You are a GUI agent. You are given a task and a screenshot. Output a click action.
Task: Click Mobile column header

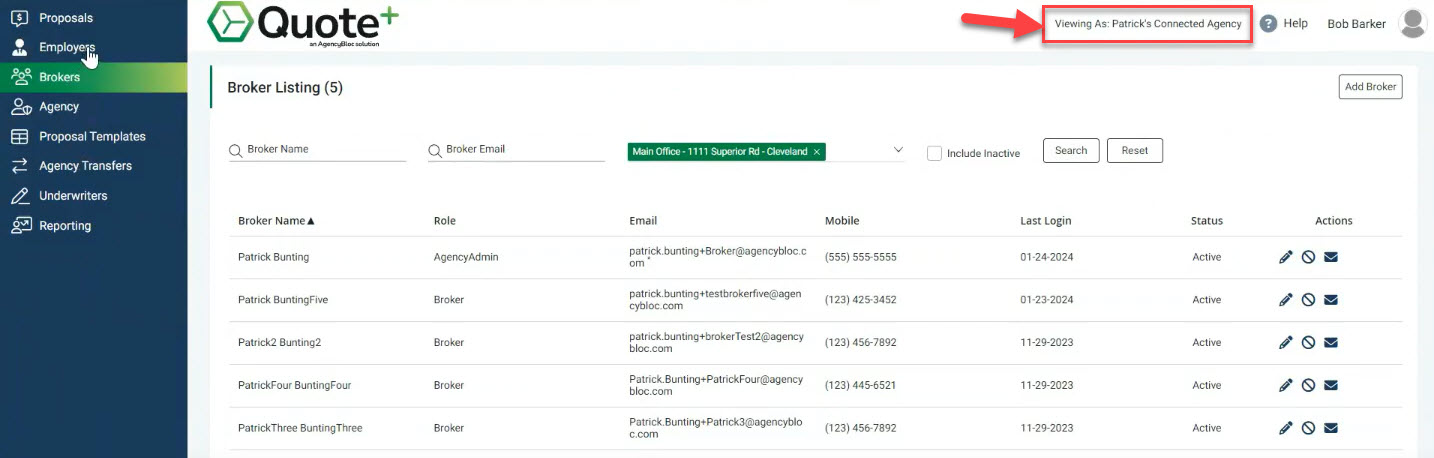(x=842, y=221)
